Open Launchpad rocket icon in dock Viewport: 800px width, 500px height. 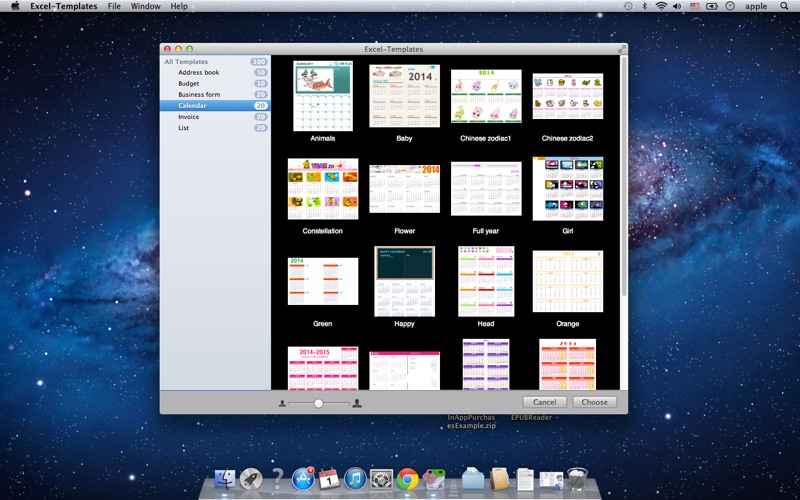pyautogui.click(x=251, y=479)
